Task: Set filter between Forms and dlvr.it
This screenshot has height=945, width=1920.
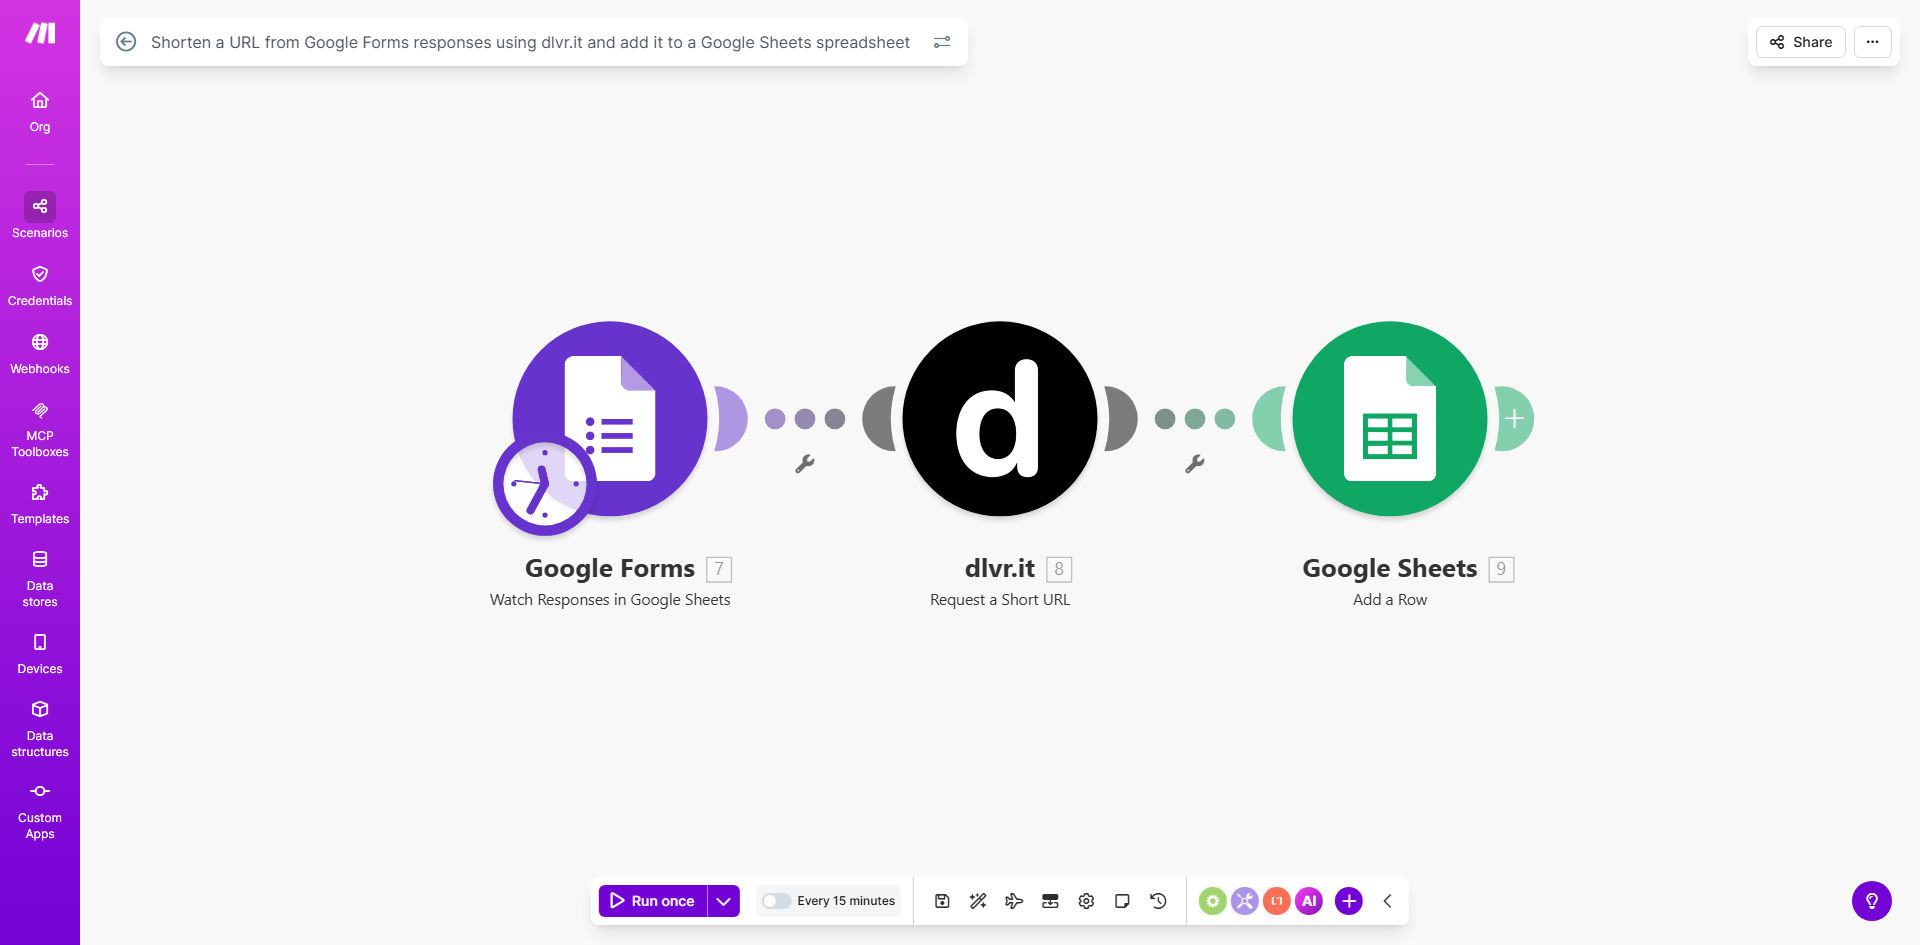Action: tap(805, 464)
